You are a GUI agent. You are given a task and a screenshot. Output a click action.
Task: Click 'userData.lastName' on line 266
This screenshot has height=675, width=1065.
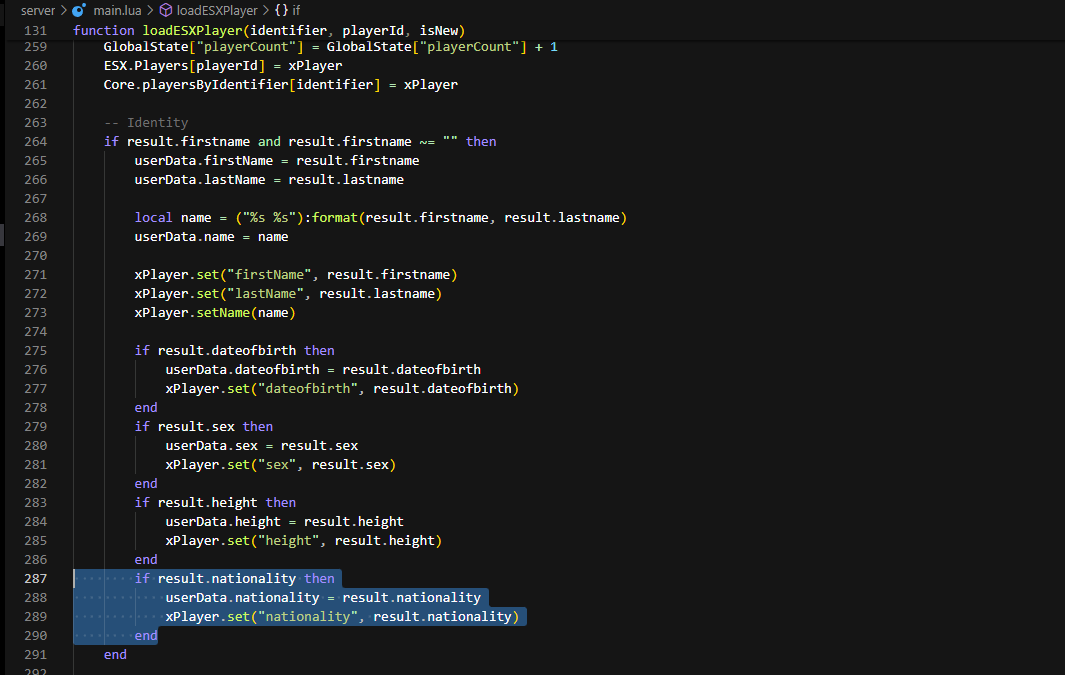pos(200,179)
